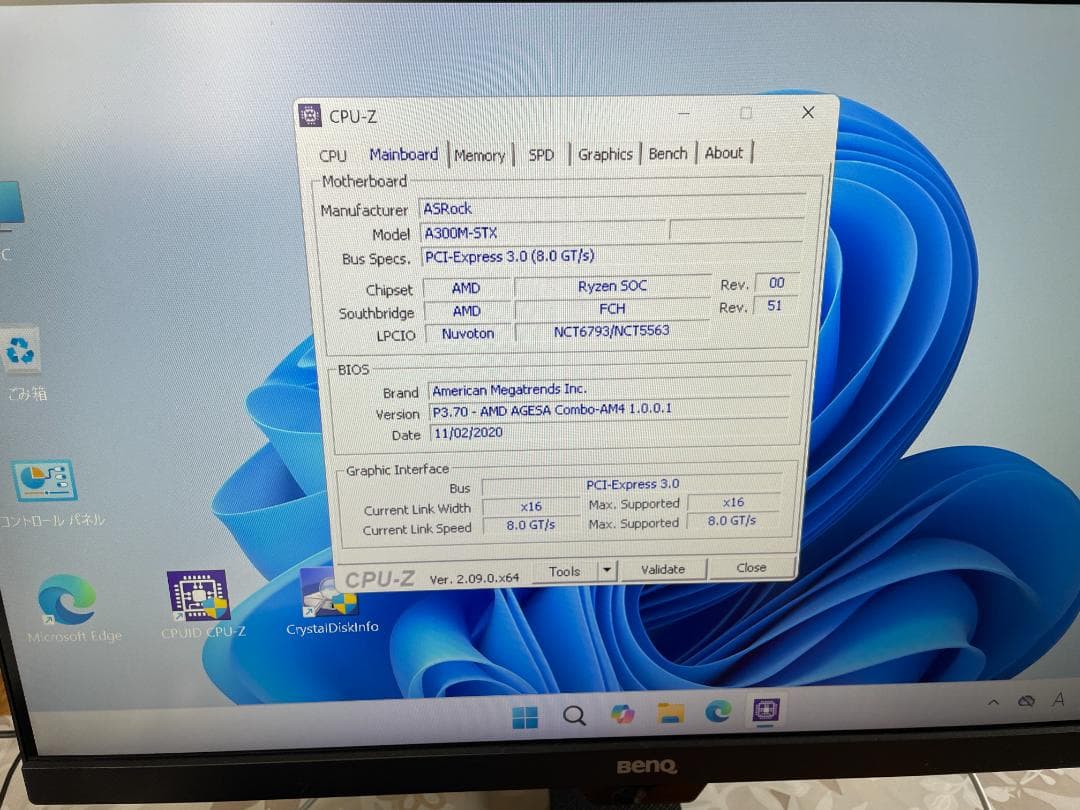Open Search from the taskbar

573,715
